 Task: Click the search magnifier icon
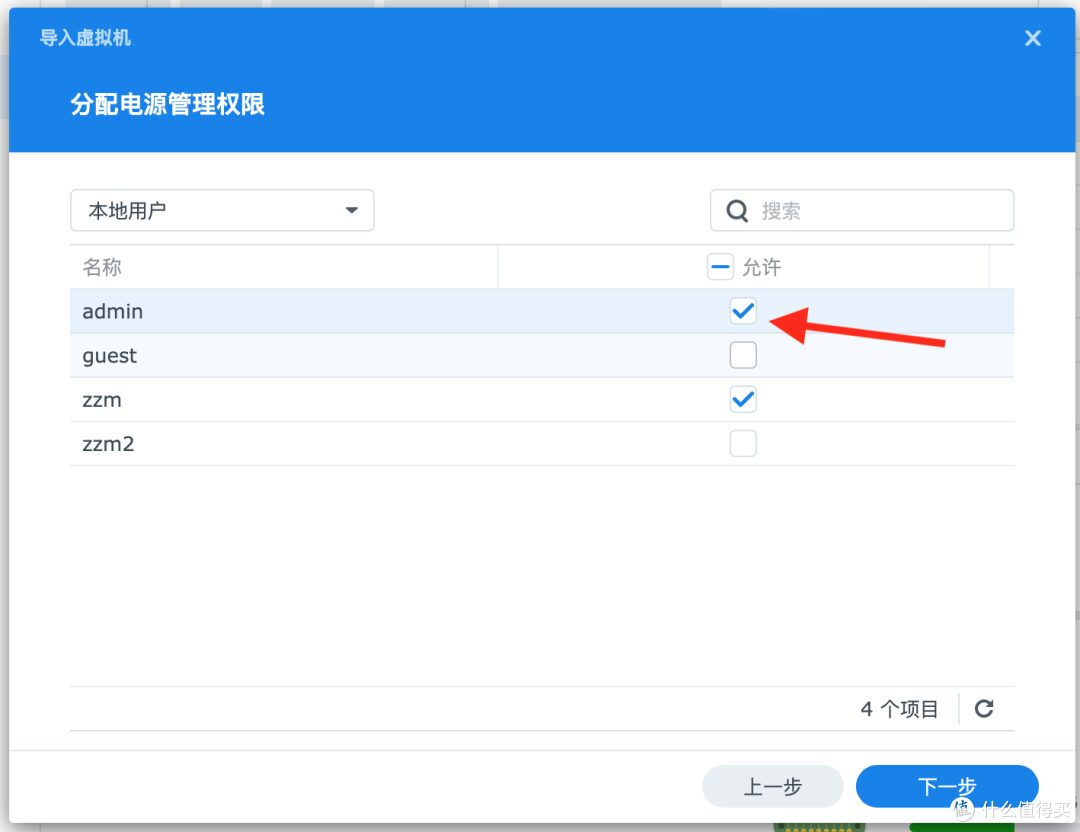coord(737,210)
